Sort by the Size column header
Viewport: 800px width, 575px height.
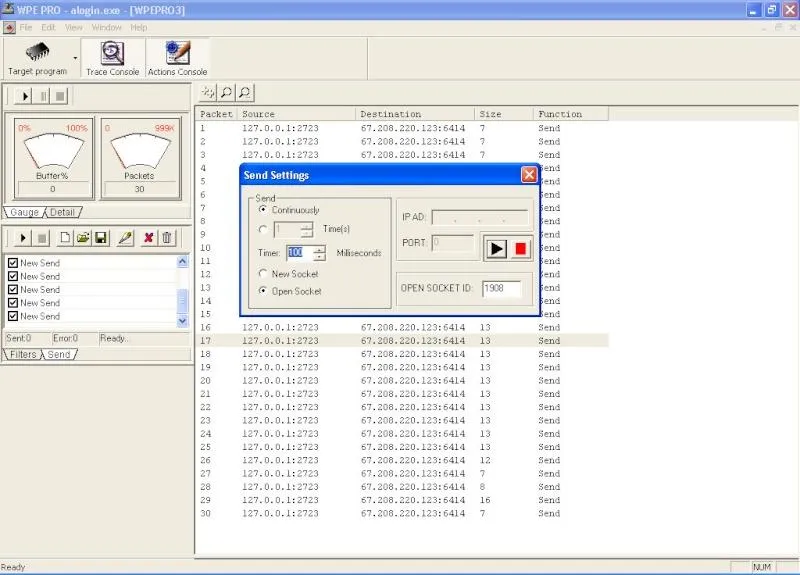tap(504, 114)
